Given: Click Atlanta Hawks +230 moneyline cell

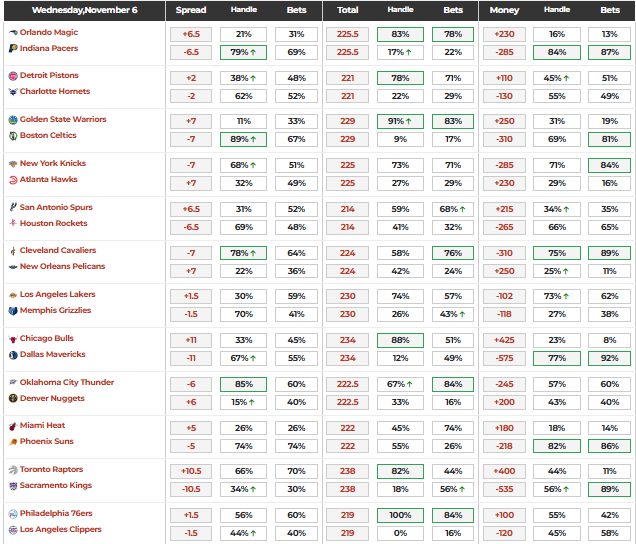Looking at the screenshot, I should [504, 183].
